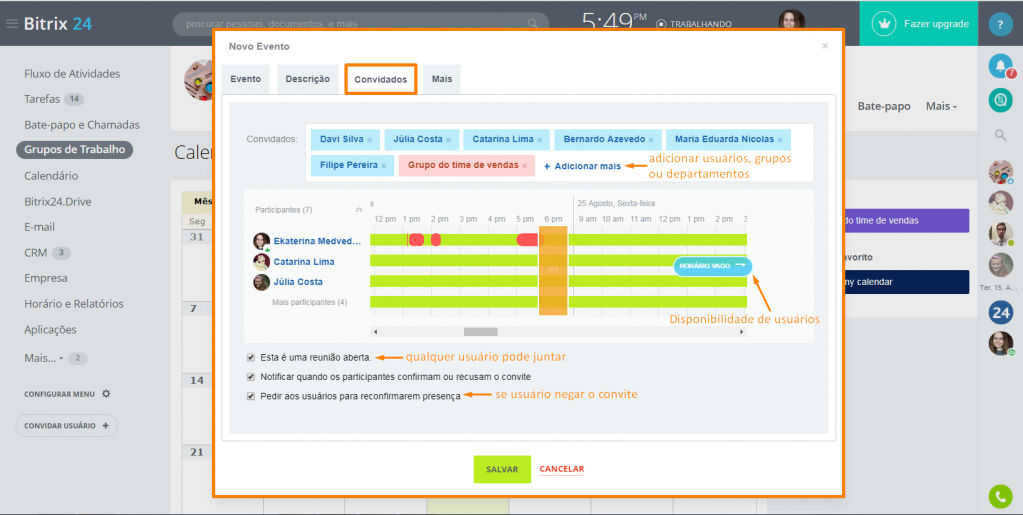
Task: Click the timeline scroll right arrow
Action: pos(741,332)
